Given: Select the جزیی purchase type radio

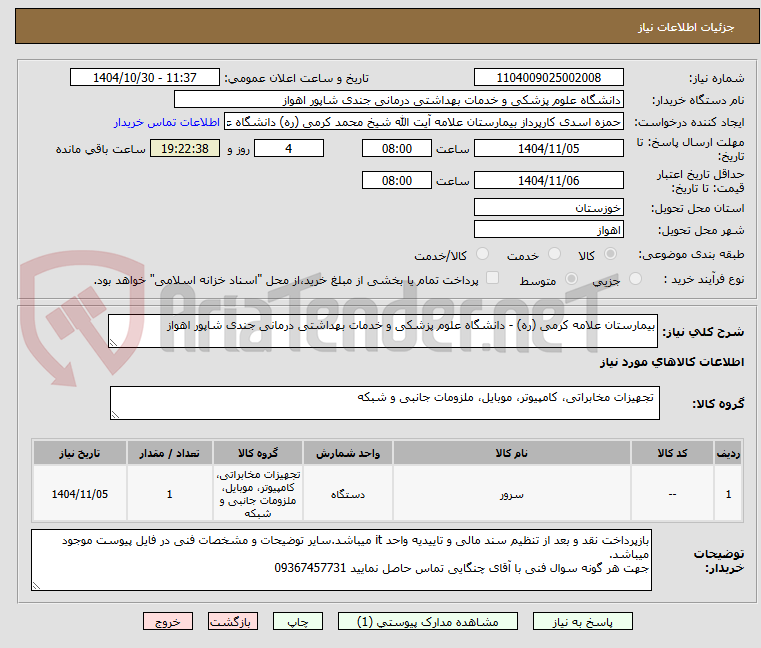Looking at the screenshot, I should tap(635, 279).
